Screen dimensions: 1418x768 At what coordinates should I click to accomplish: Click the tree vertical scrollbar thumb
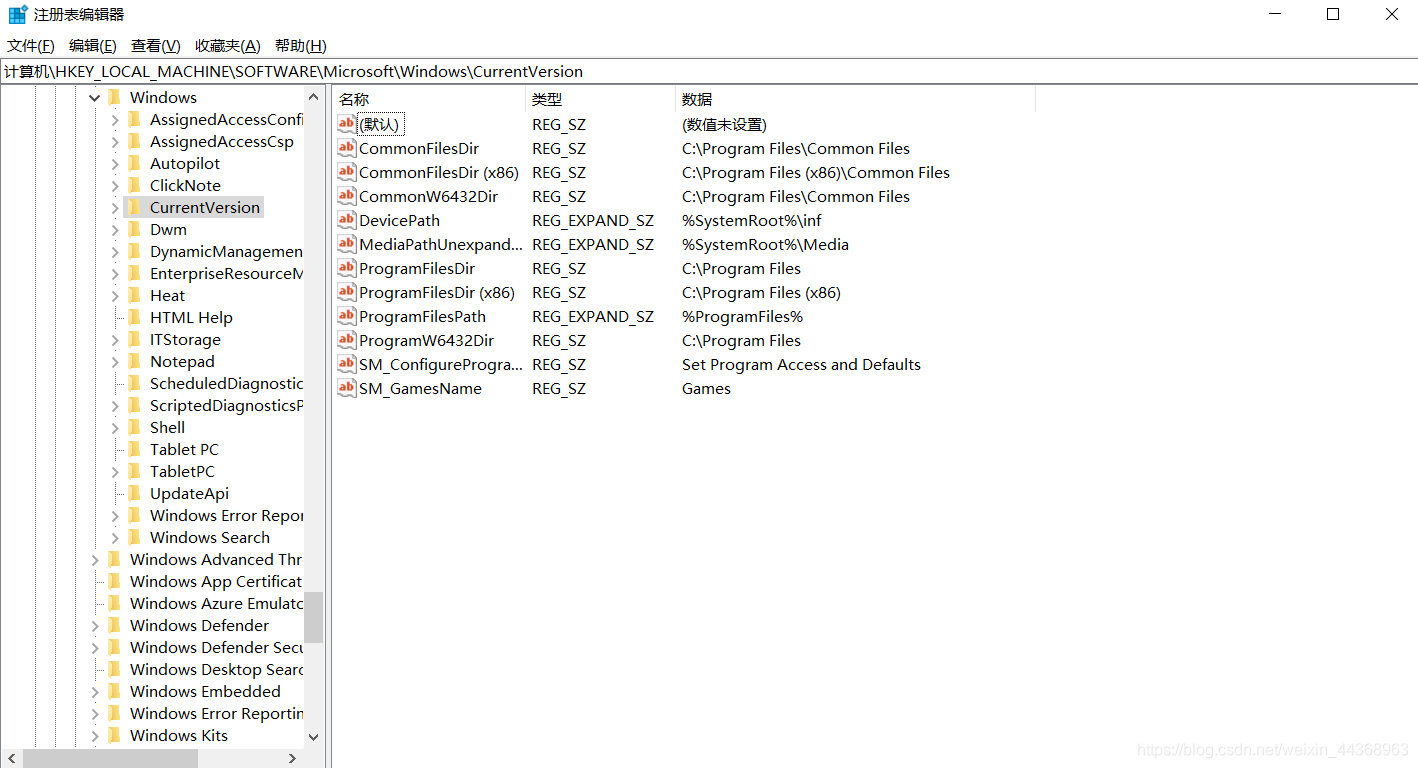tap(313, 617)
